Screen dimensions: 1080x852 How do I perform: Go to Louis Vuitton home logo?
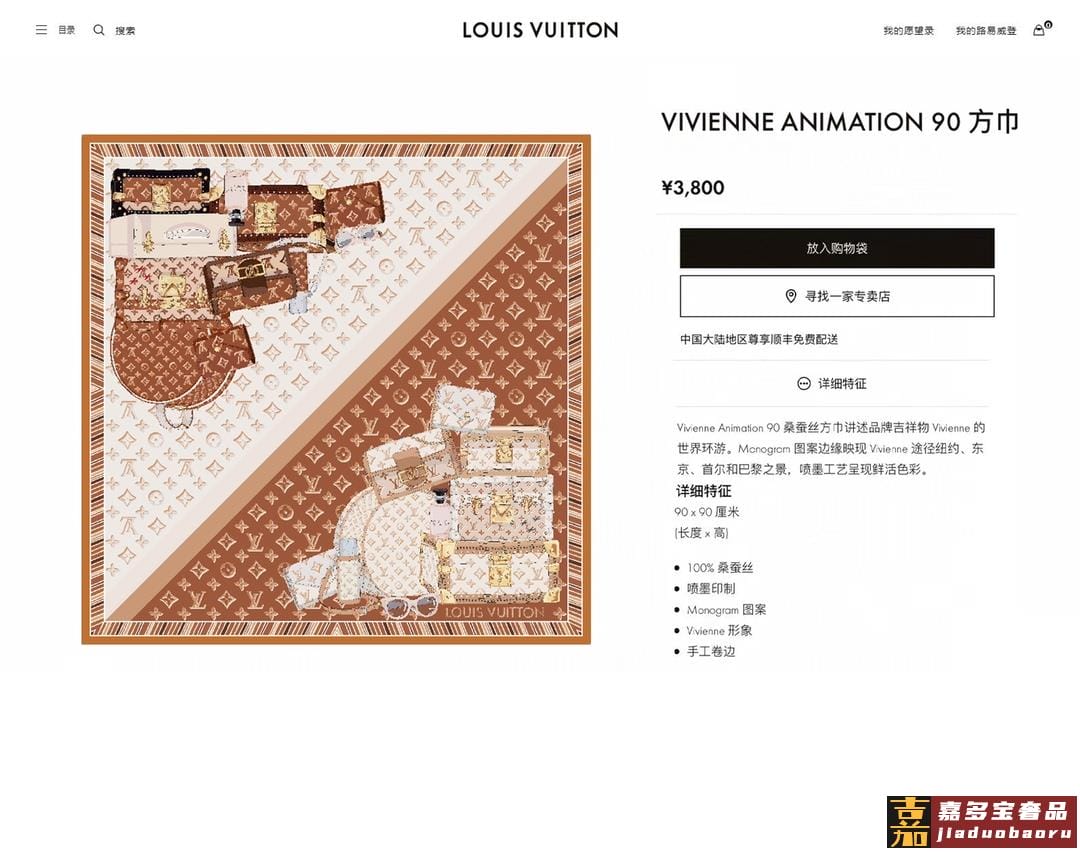[540, 30]
